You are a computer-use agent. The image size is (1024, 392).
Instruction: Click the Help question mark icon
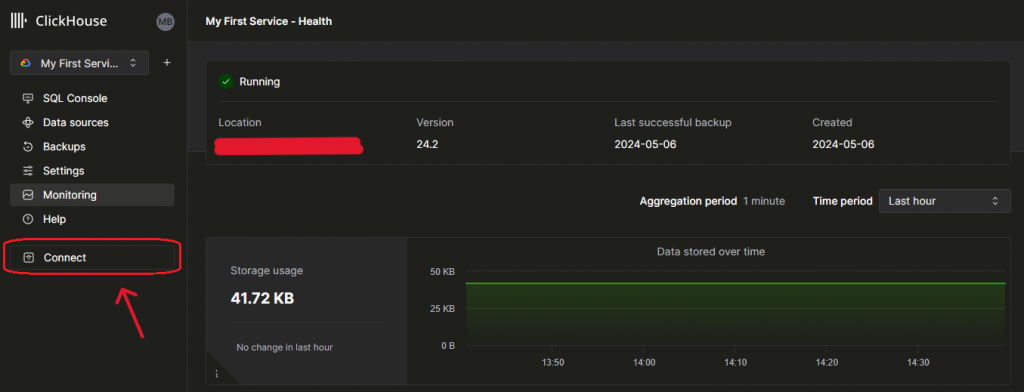coord(28,220)
